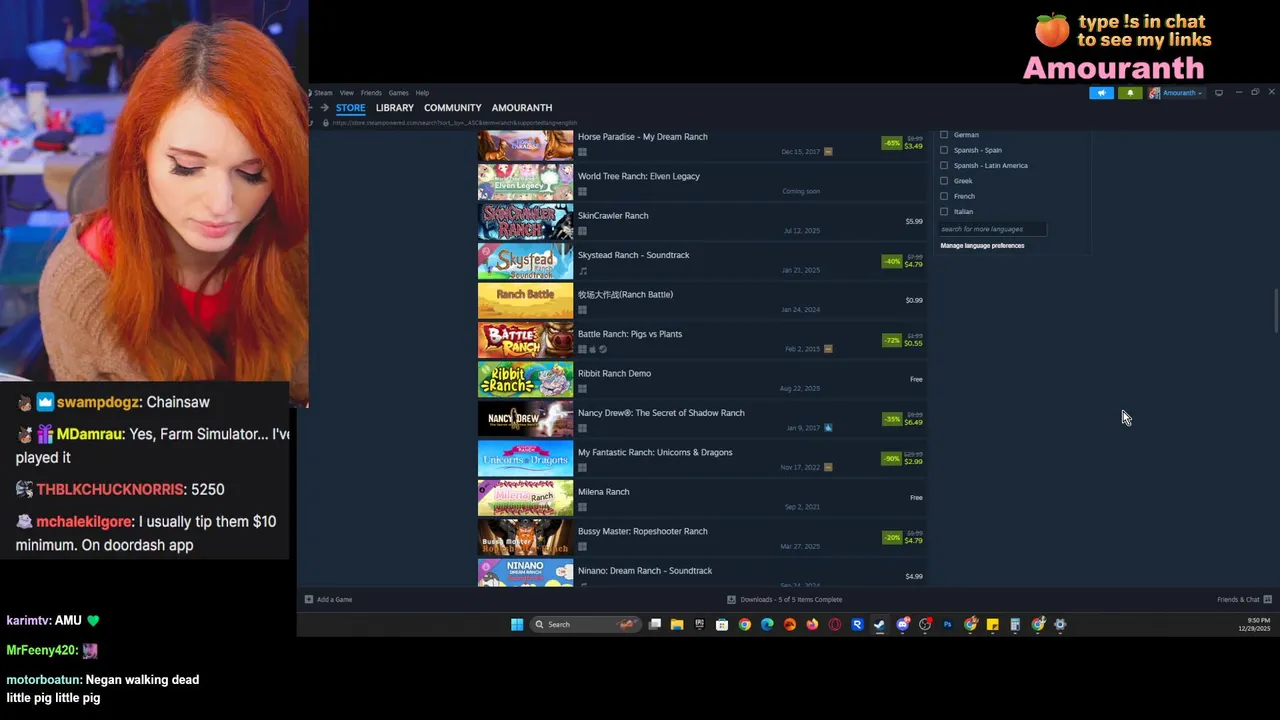Click the plus icon for Add a Game
This screenshot has height=720, width=1280.
click(x=308, y=599)
